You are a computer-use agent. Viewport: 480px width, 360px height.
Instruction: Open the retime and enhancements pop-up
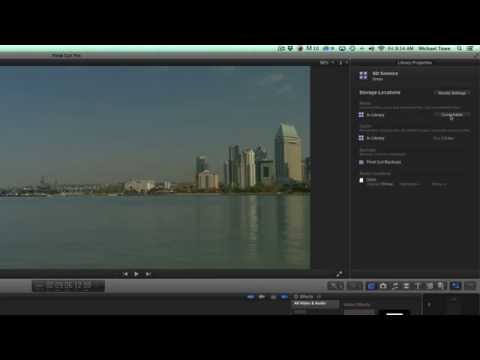(354, 286)
